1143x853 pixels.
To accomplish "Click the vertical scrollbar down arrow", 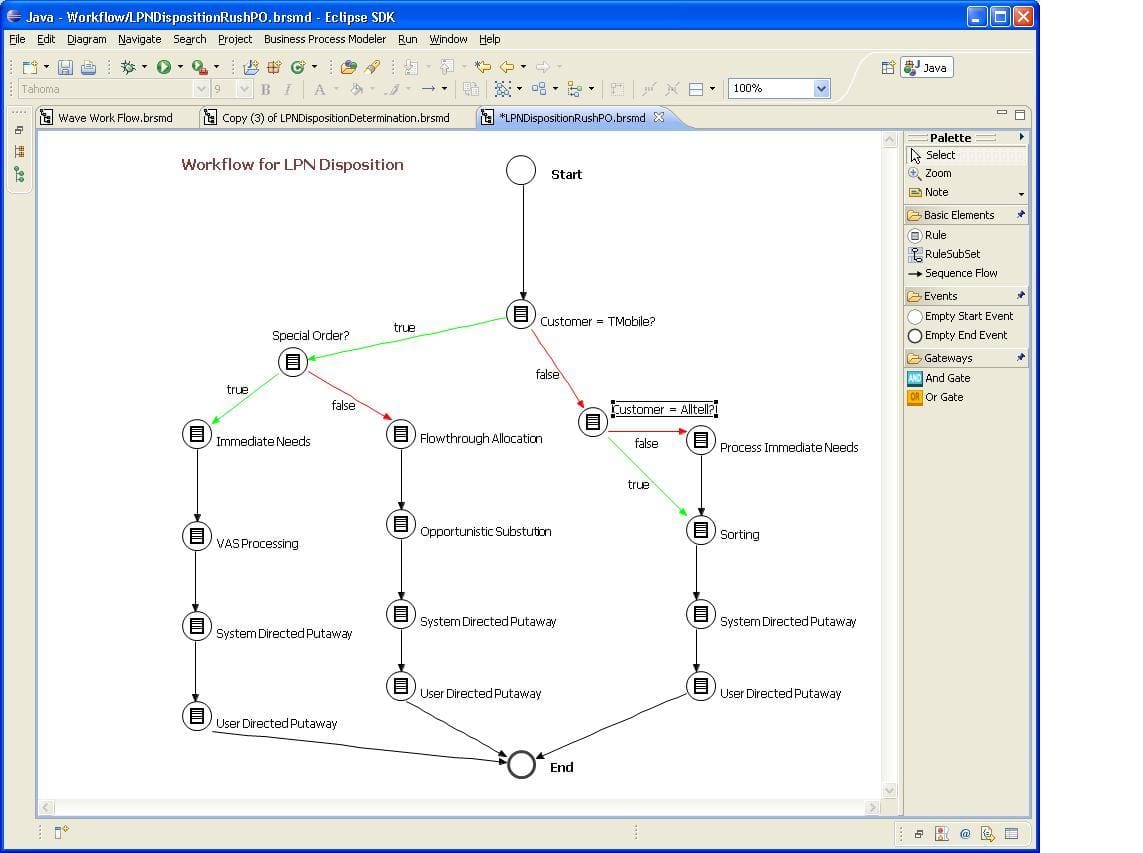I will tap(889, 790).
